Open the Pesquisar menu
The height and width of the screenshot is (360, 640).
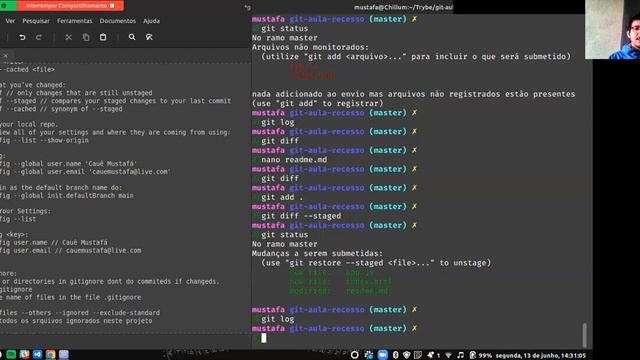(36, 21)
